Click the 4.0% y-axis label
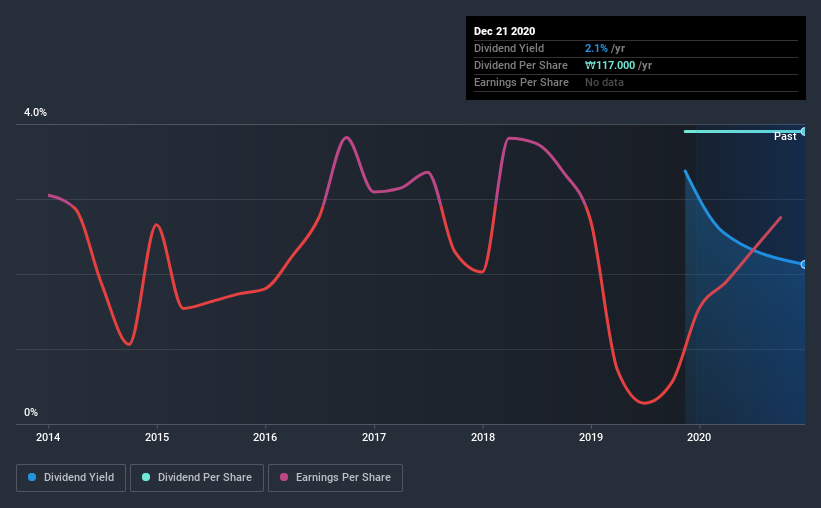 tap(36, 113)
